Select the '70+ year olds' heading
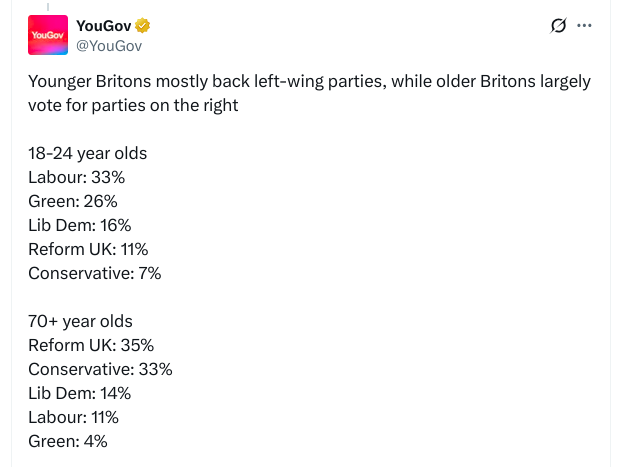The width and height of the screenshot is (627, 467). click(80, 321)
